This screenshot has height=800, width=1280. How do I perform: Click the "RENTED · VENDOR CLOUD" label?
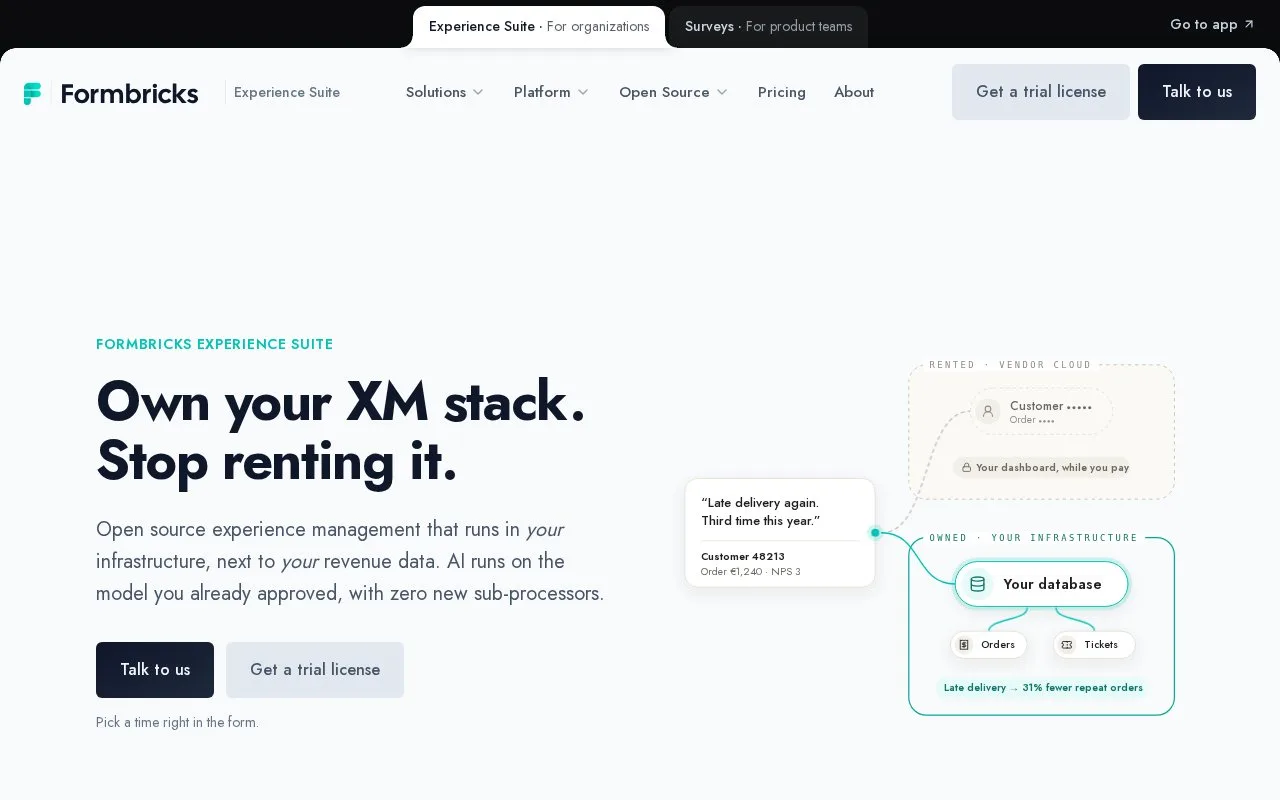tap(1010, 365)
